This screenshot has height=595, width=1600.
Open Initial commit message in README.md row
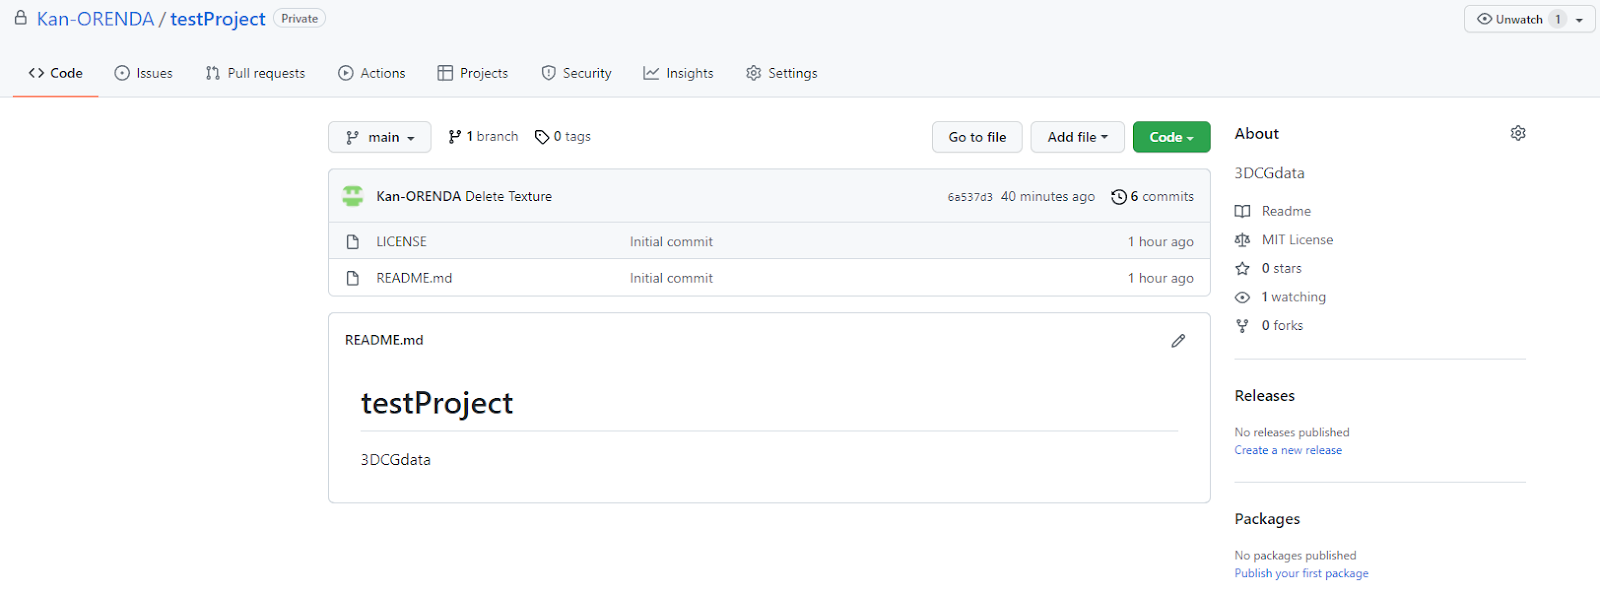[671, 278]
